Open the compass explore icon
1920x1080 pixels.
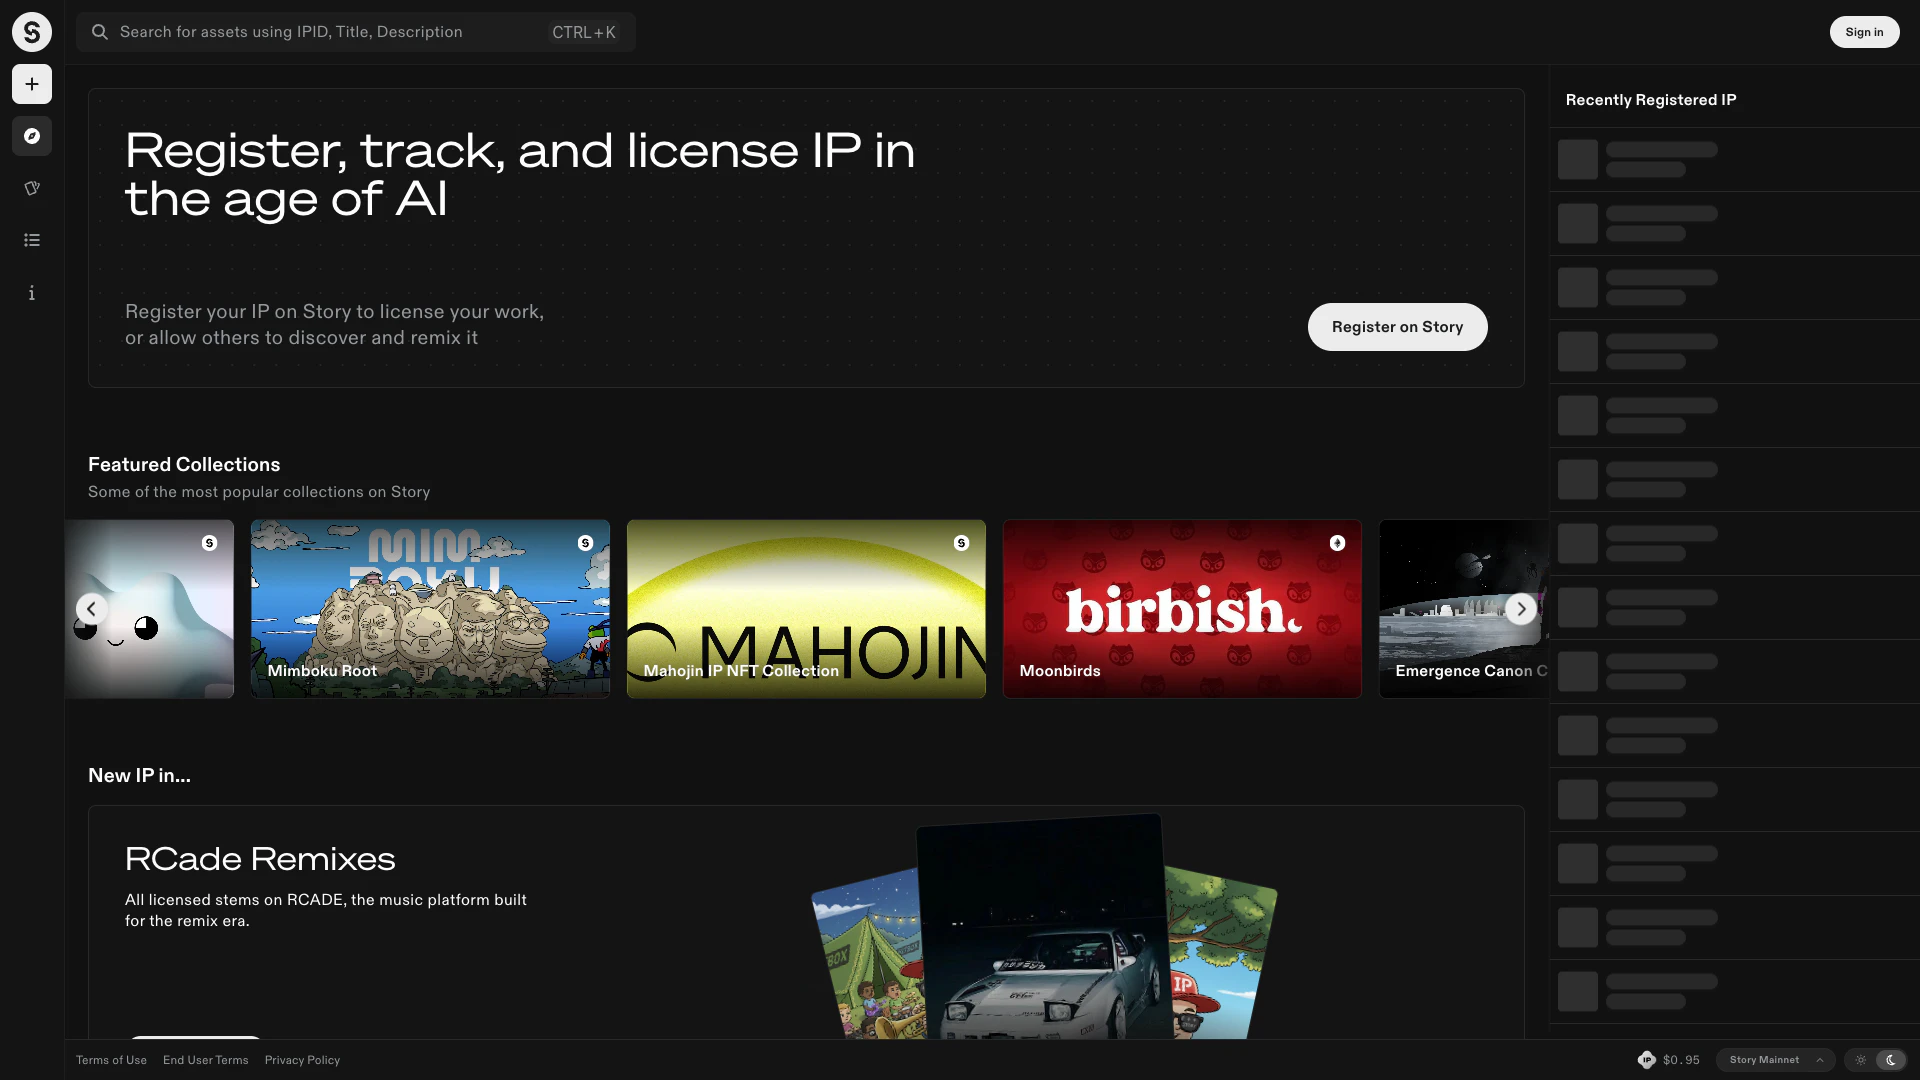[x=32, y=136]
